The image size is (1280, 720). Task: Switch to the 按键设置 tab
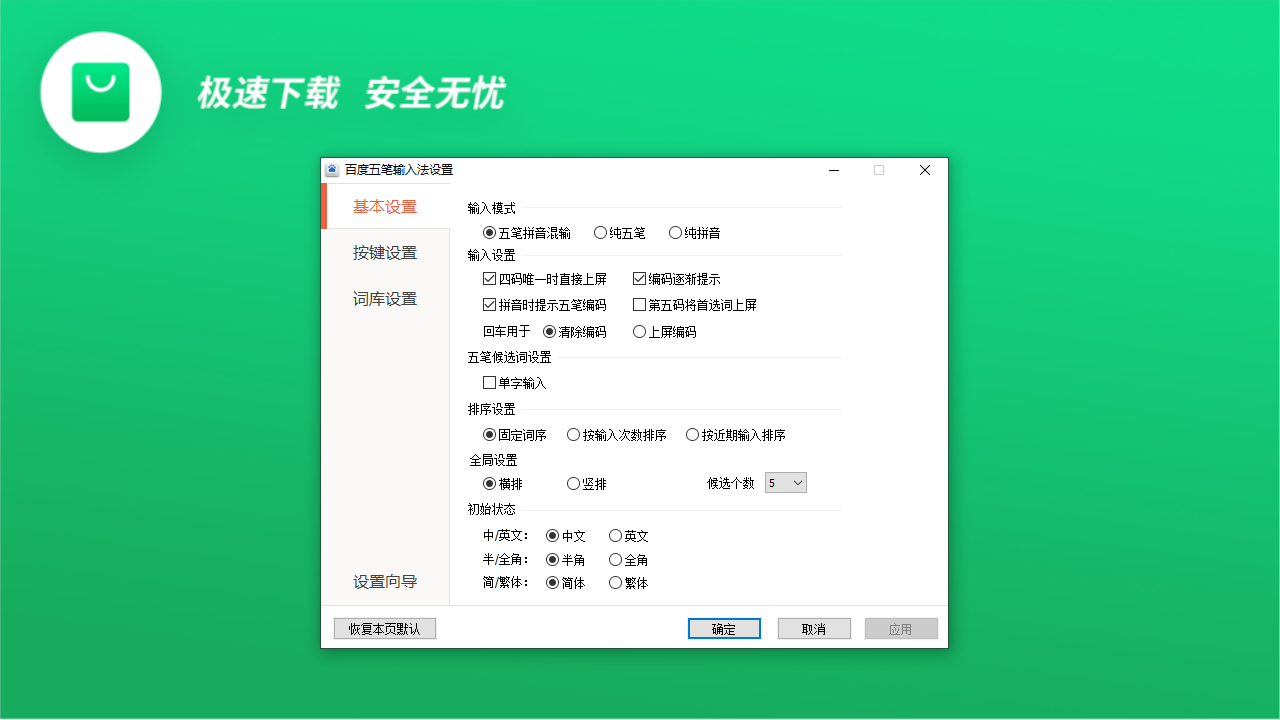point(383,252)
